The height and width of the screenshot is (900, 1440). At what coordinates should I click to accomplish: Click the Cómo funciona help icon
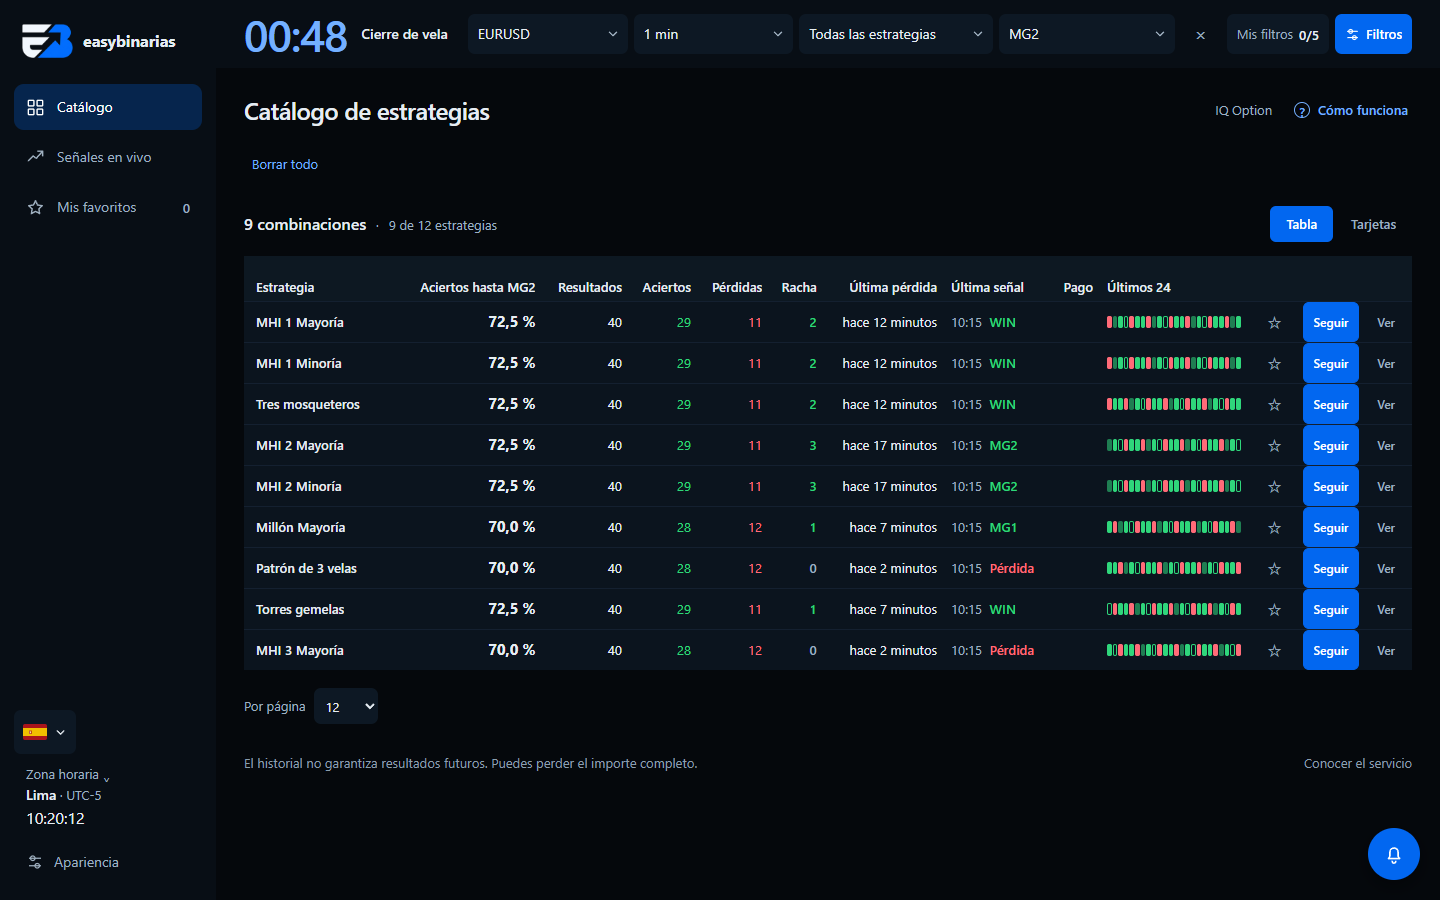click(x=1302, y=110)
